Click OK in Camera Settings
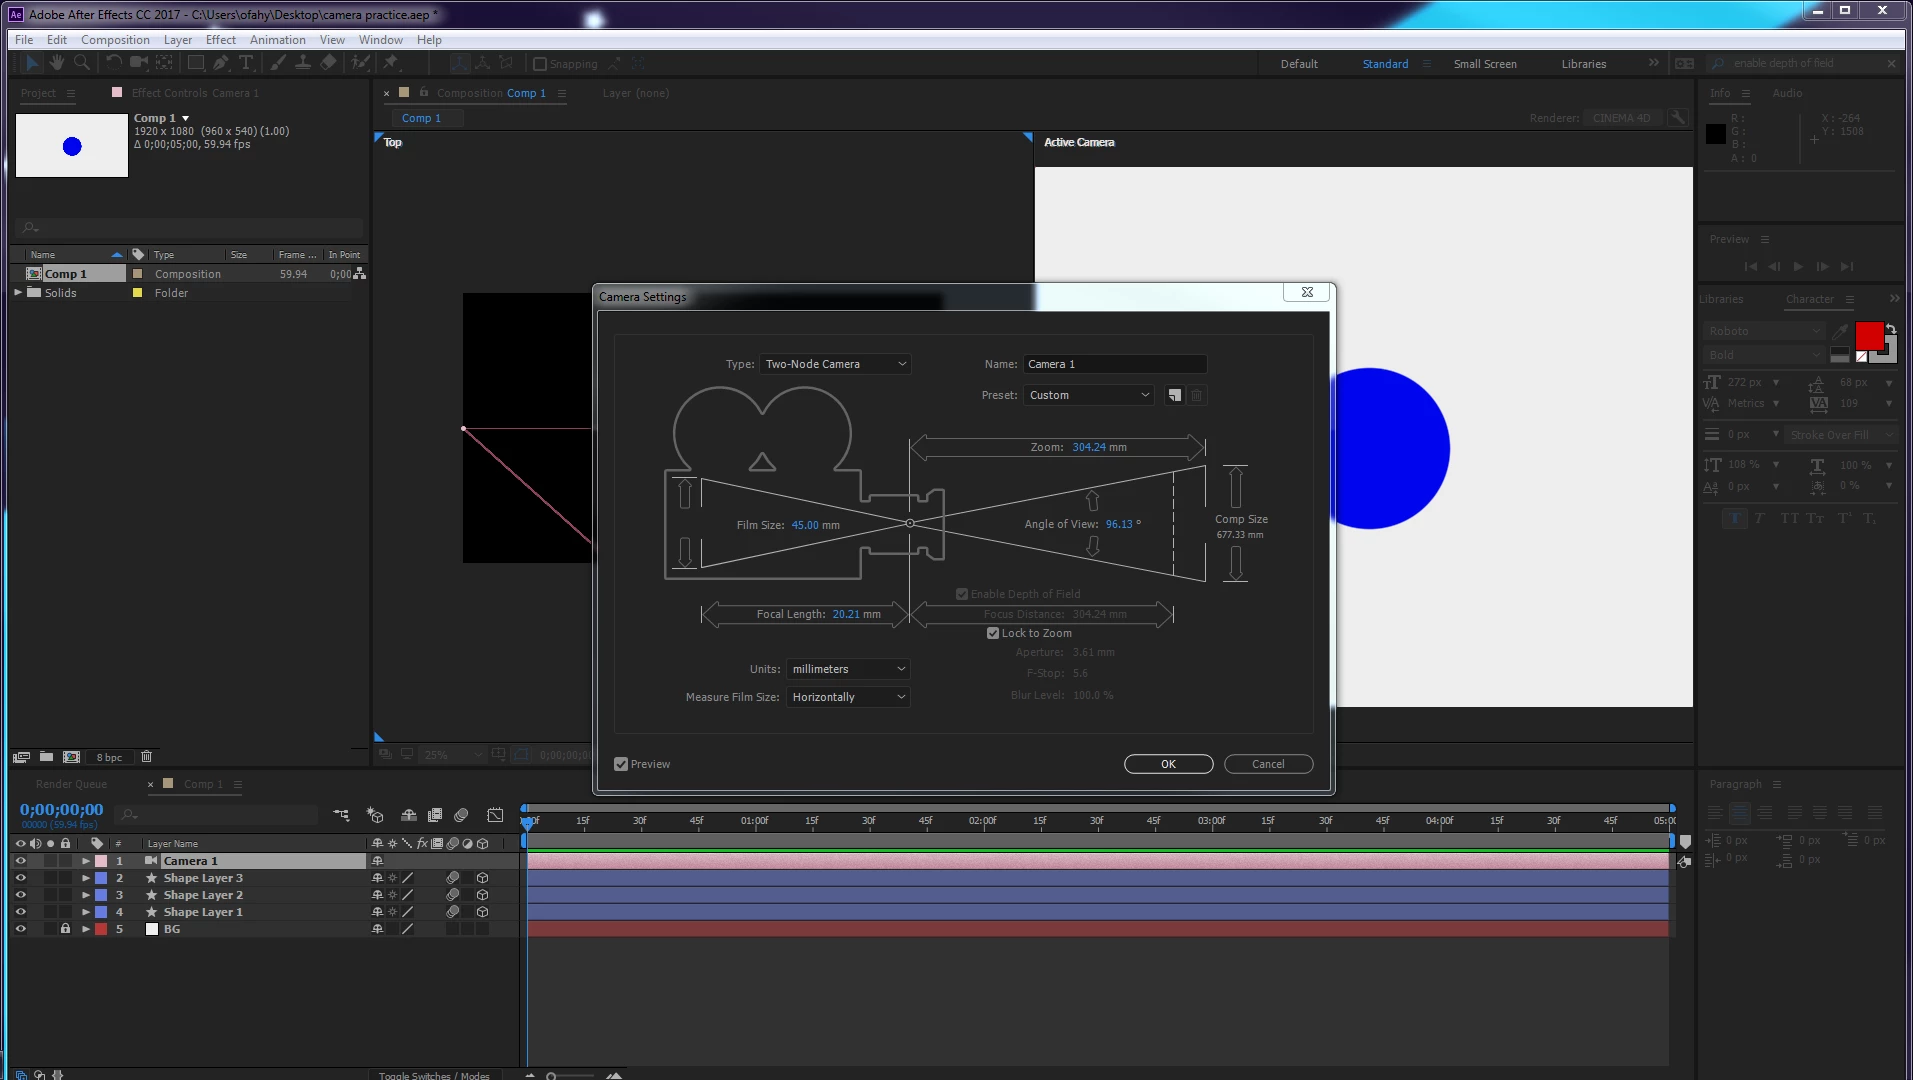Screen dimensions: 1913x1080 point(1168,764)
